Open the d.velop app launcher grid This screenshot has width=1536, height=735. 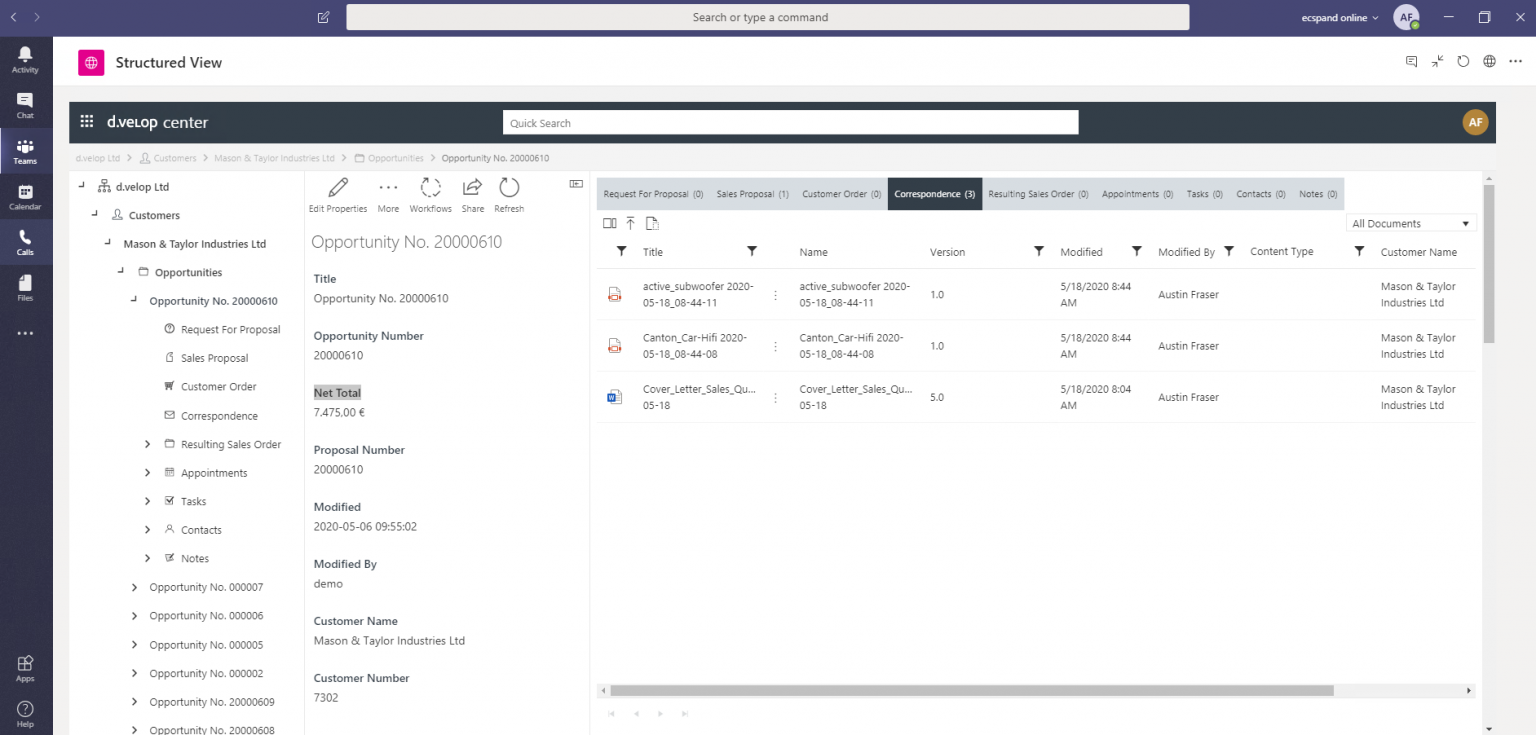click(x=87, y=122)
